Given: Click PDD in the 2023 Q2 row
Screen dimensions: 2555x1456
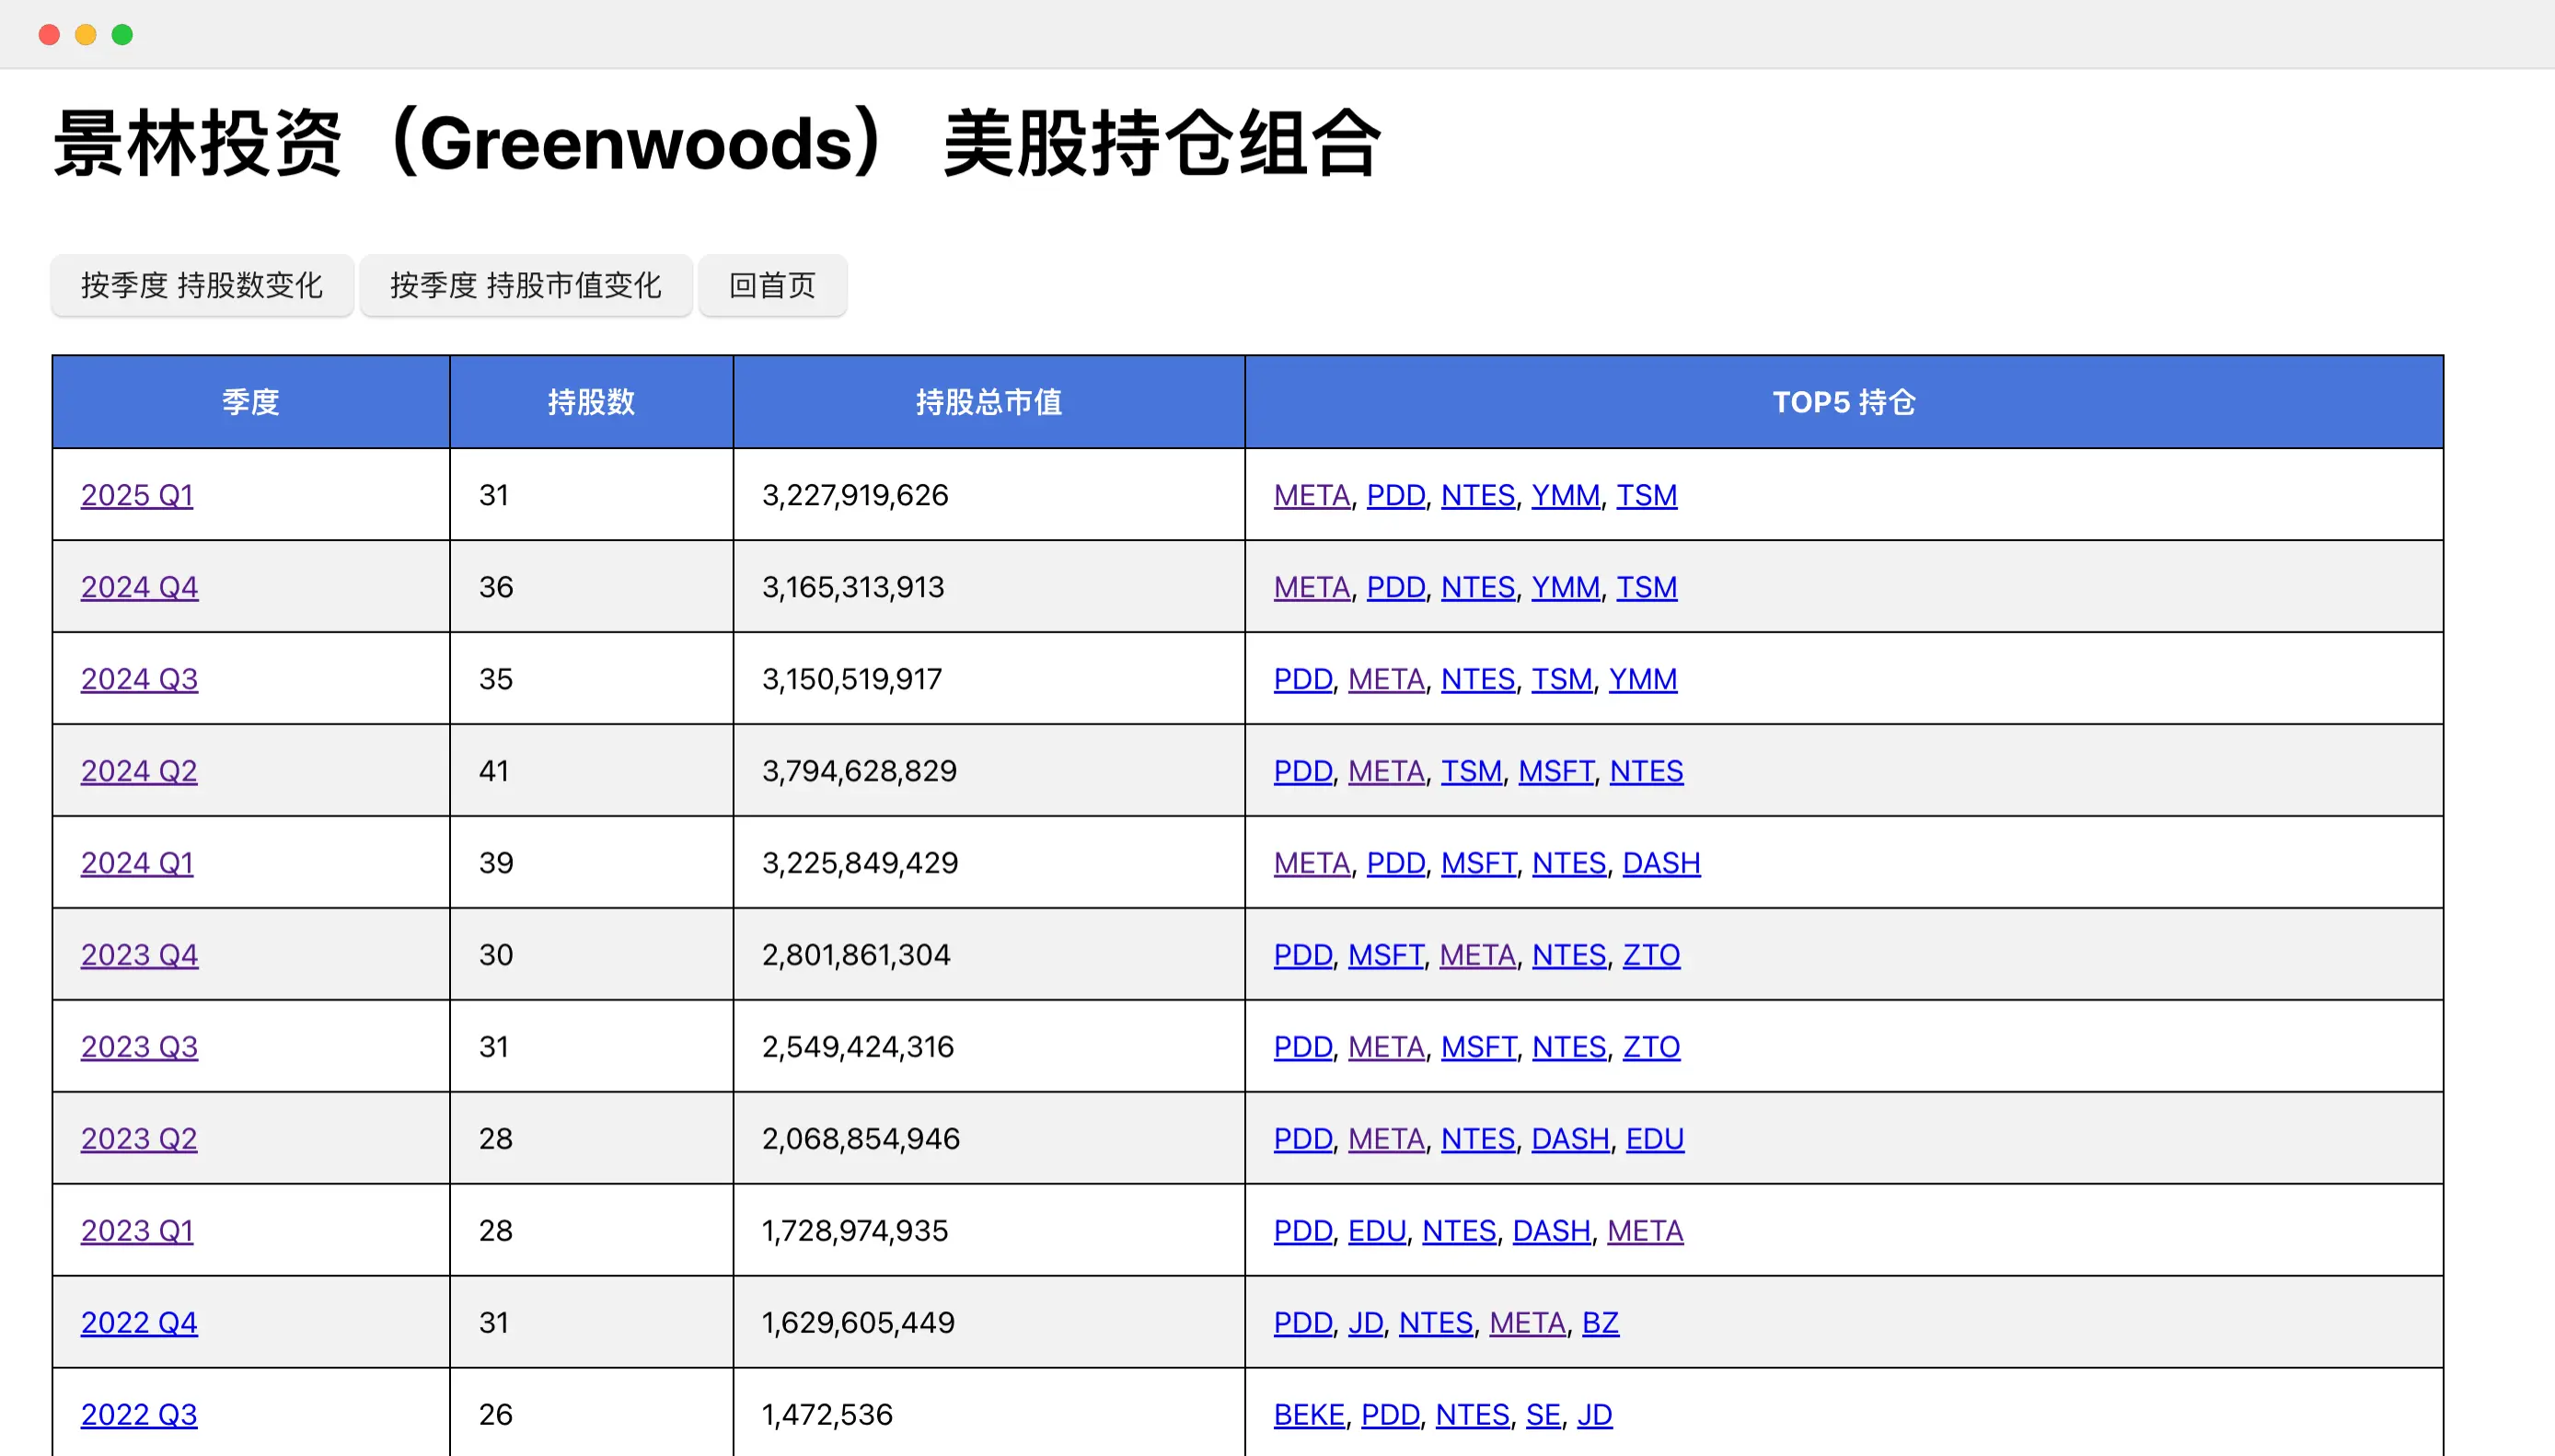Looking at the screenshot, I should point(1303,1139).
